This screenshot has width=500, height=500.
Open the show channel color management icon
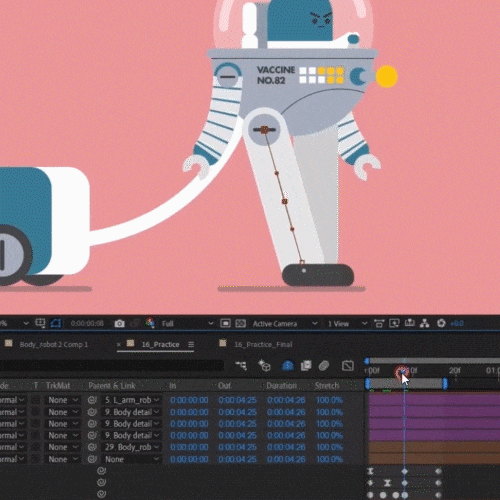point(150,323)
